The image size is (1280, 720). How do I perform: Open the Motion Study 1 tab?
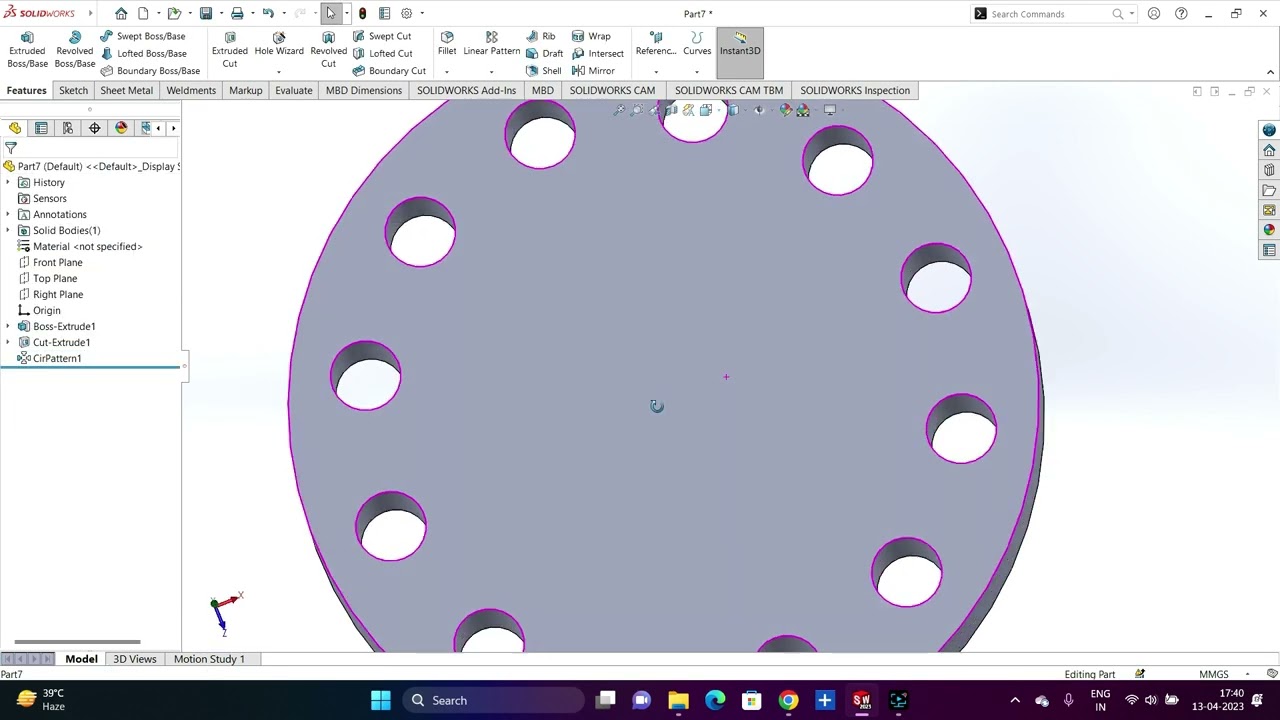[209, 659]
